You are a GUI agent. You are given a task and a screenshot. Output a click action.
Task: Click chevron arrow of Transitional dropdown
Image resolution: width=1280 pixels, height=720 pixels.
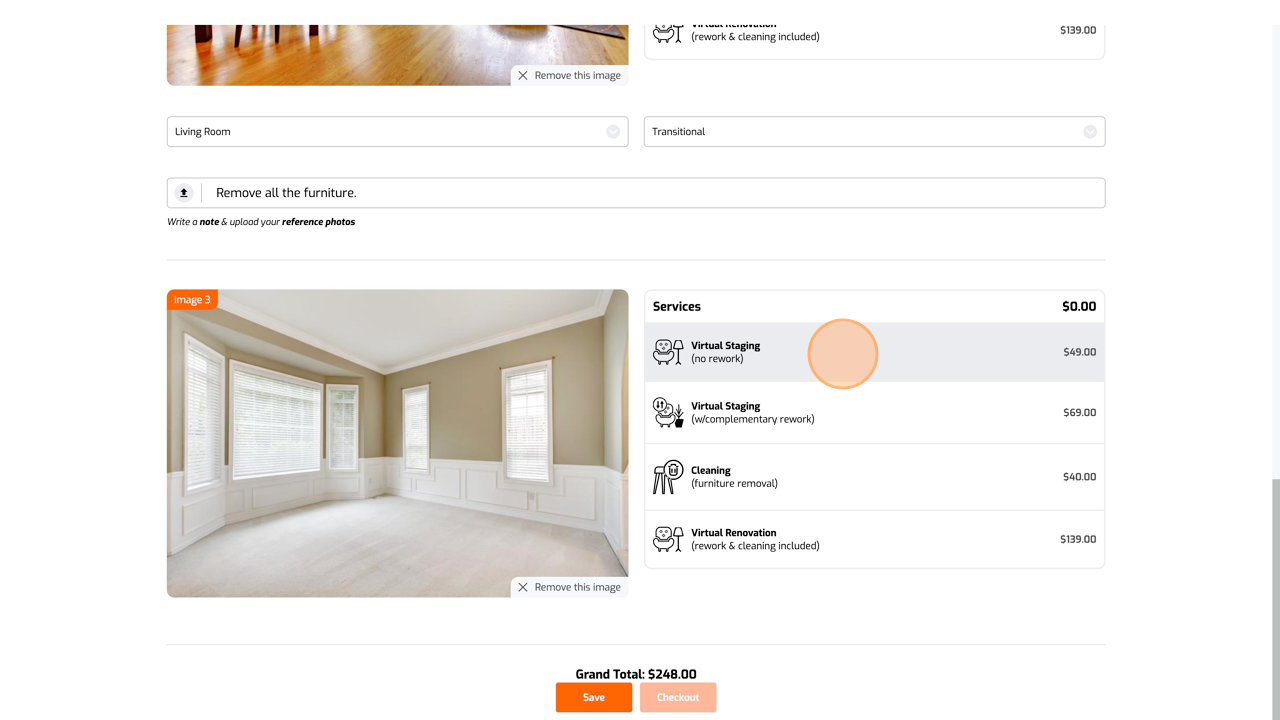click(1090, 132)
